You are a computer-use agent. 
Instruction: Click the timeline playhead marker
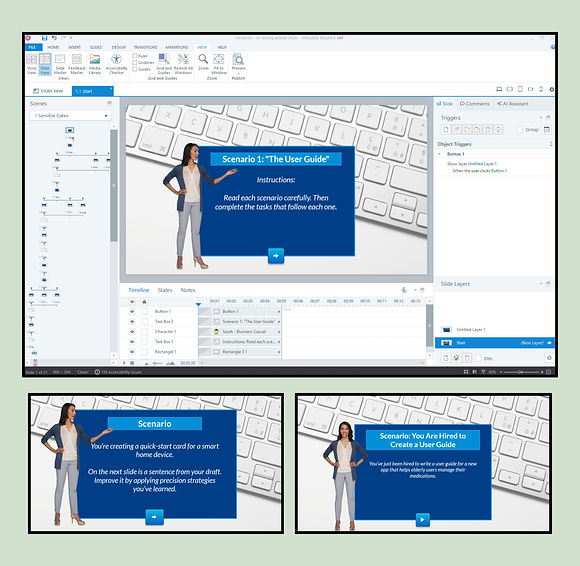pos(199,304)
